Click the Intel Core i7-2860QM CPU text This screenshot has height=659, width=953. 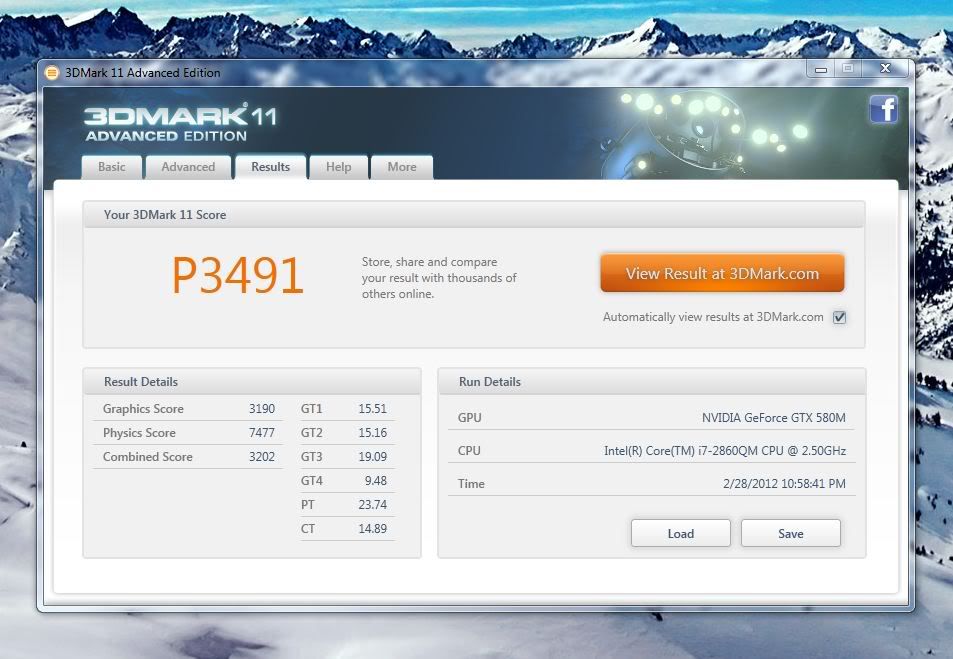[x=725, y=450]
